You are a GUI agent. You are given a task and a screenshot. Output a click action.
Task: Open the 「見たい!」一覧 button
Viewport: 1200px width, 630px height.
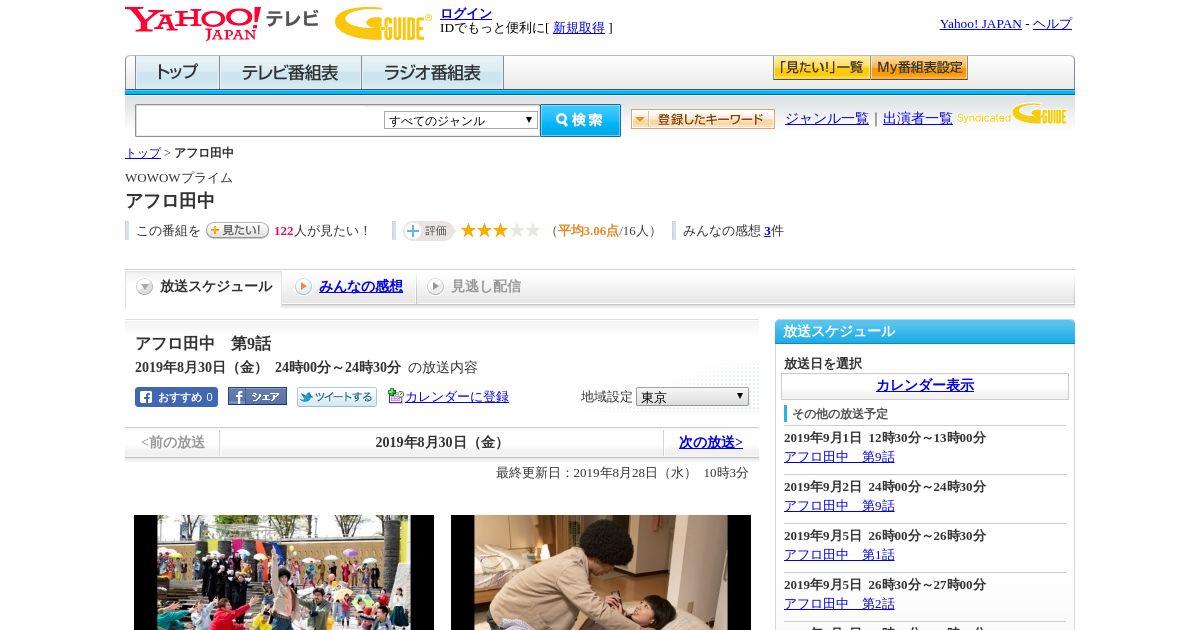tap(821, 68)
